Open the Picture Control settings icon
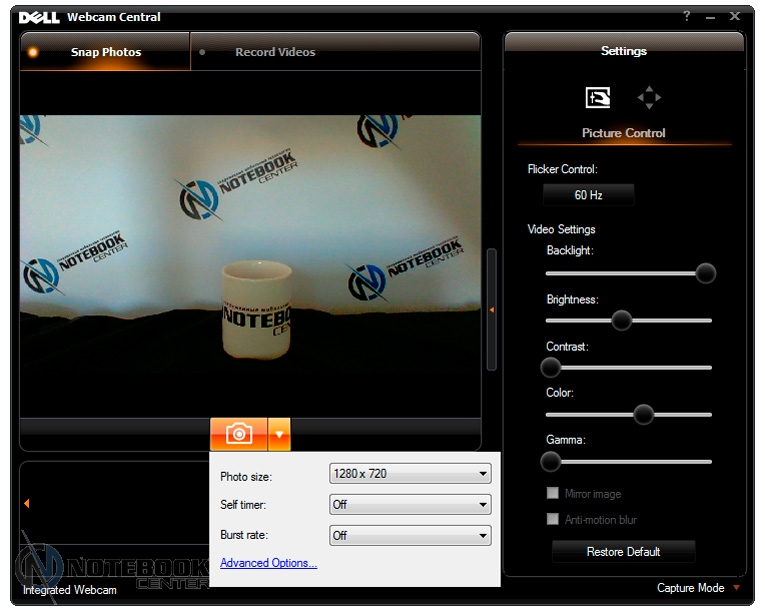Viewport: 765px width, 615px height. [x=598, y=98]
